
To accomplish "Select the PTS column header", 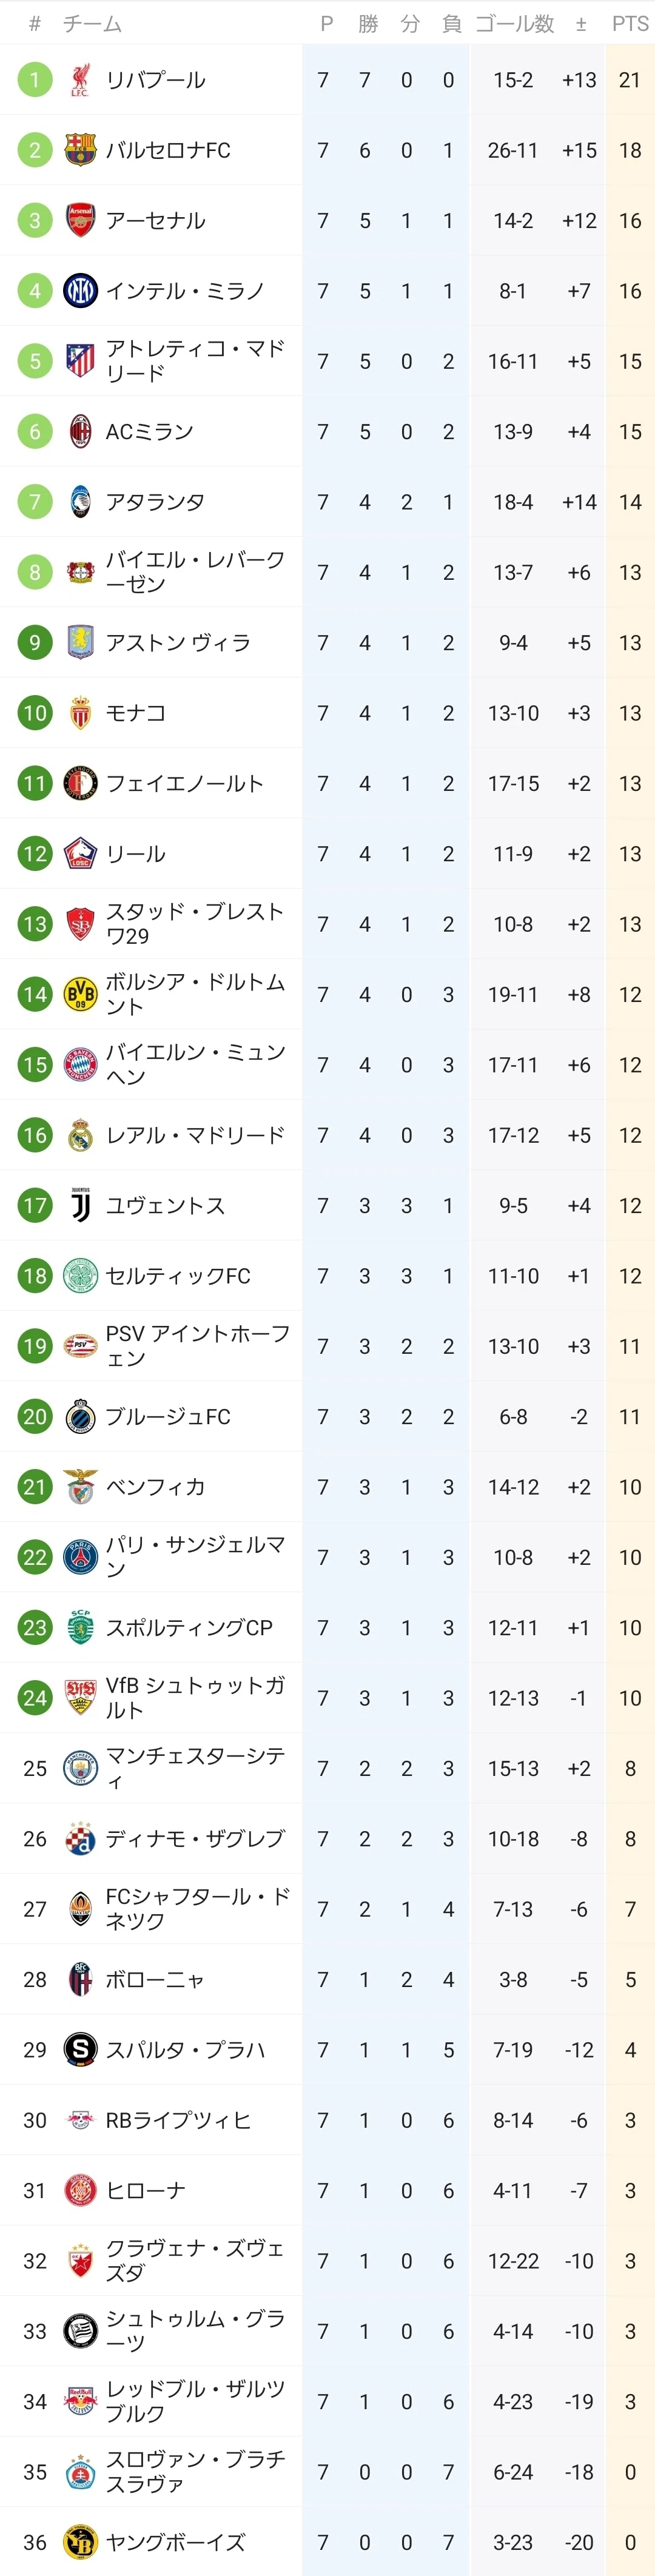I will coord(630,24).
